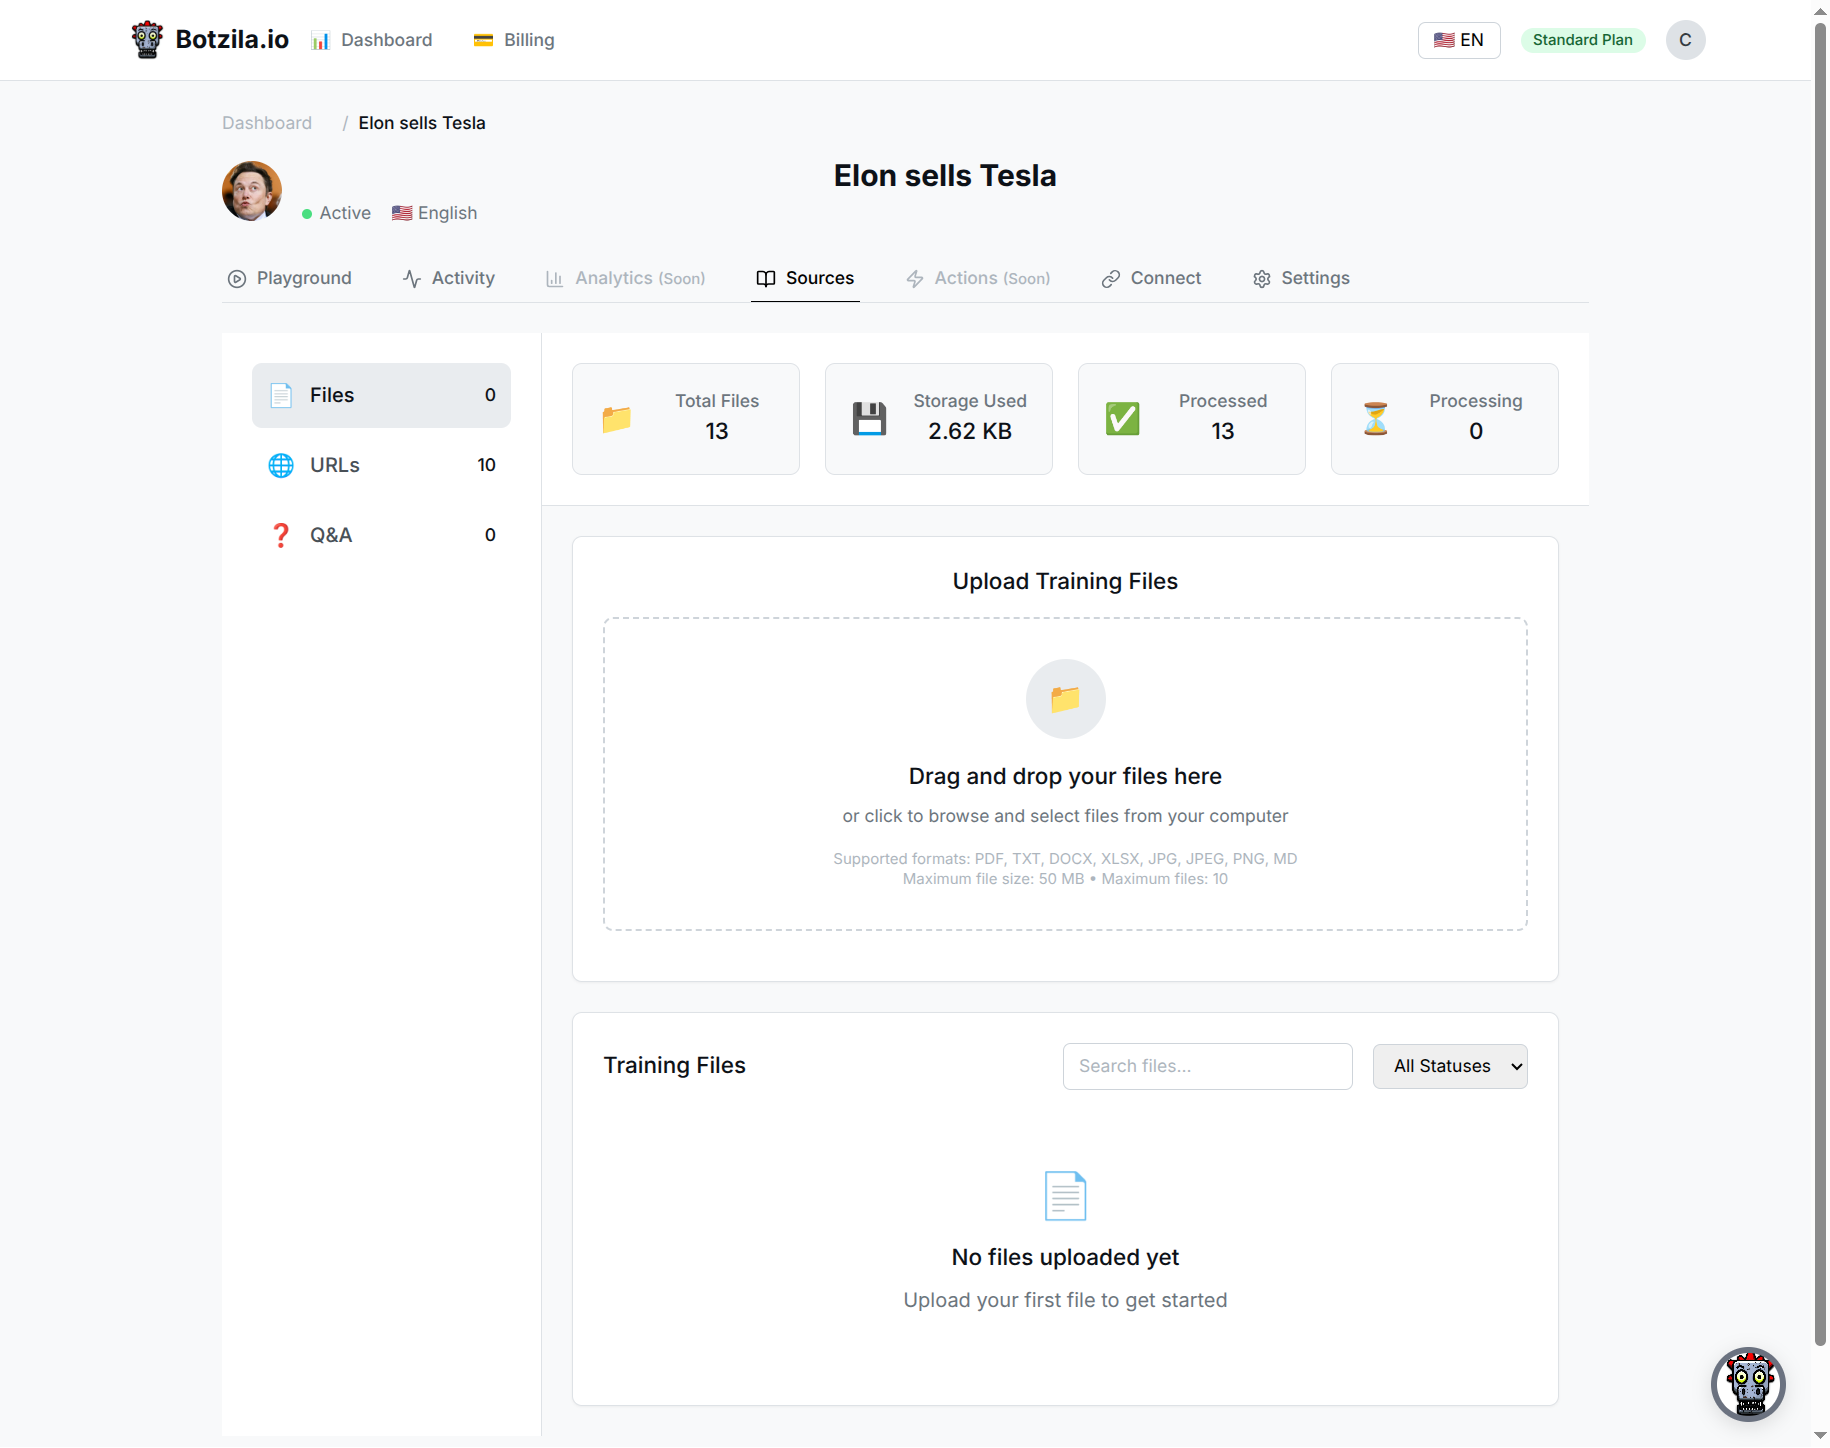Screen dimensions: 1830x1448
Task: Click 'Elon sells Tesla' breadcrumb text
Action: pos(422,123)
